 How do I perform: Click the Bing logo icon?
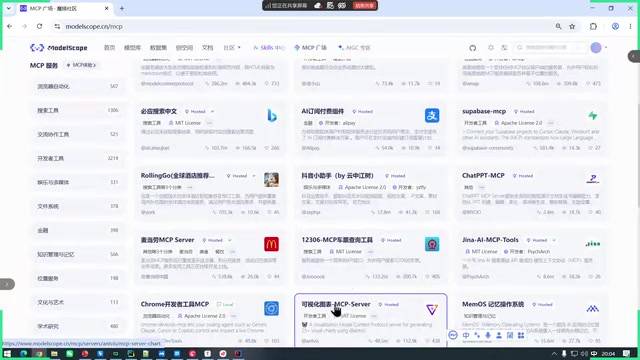pyautogui.click(x=271, y=116)
